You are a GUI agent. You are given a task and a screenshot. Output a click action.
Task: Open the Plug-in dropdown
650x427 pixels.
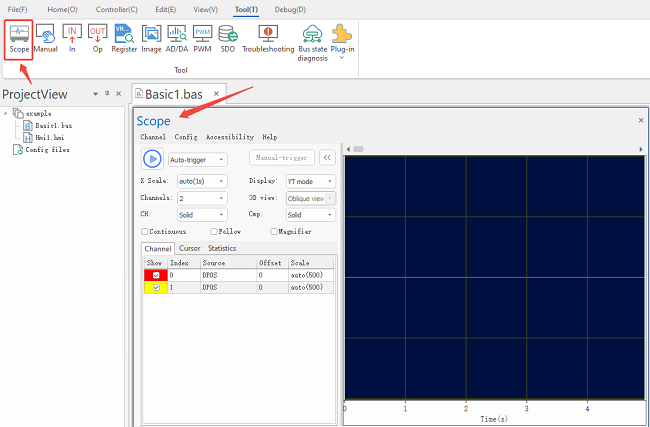pos(342,41)
